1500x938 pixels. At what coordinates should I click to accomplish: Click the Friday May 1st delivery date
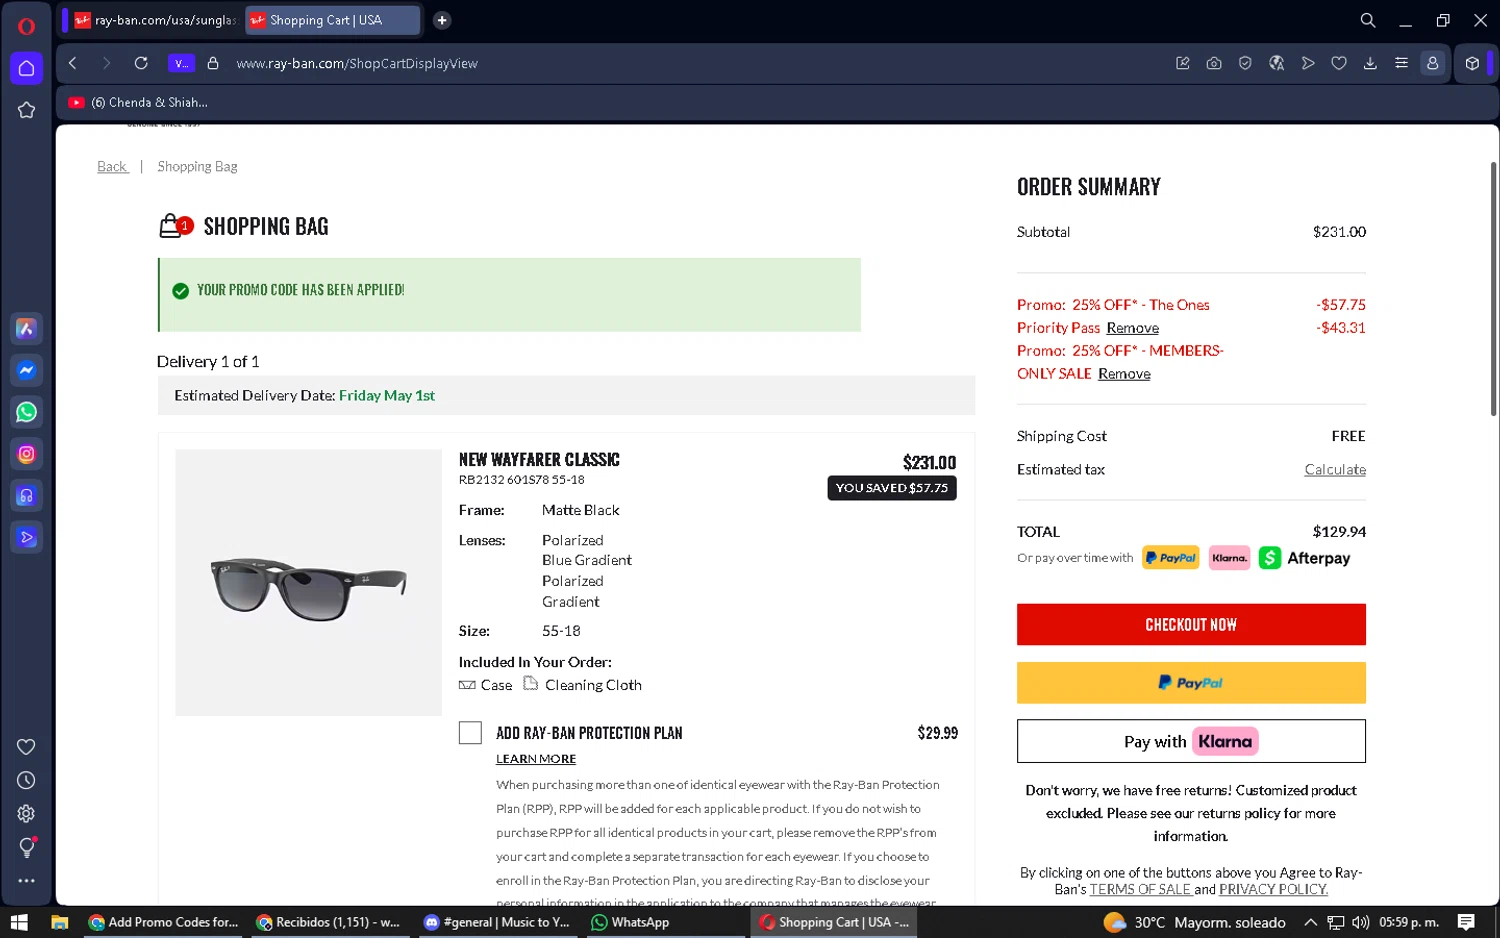387,395
